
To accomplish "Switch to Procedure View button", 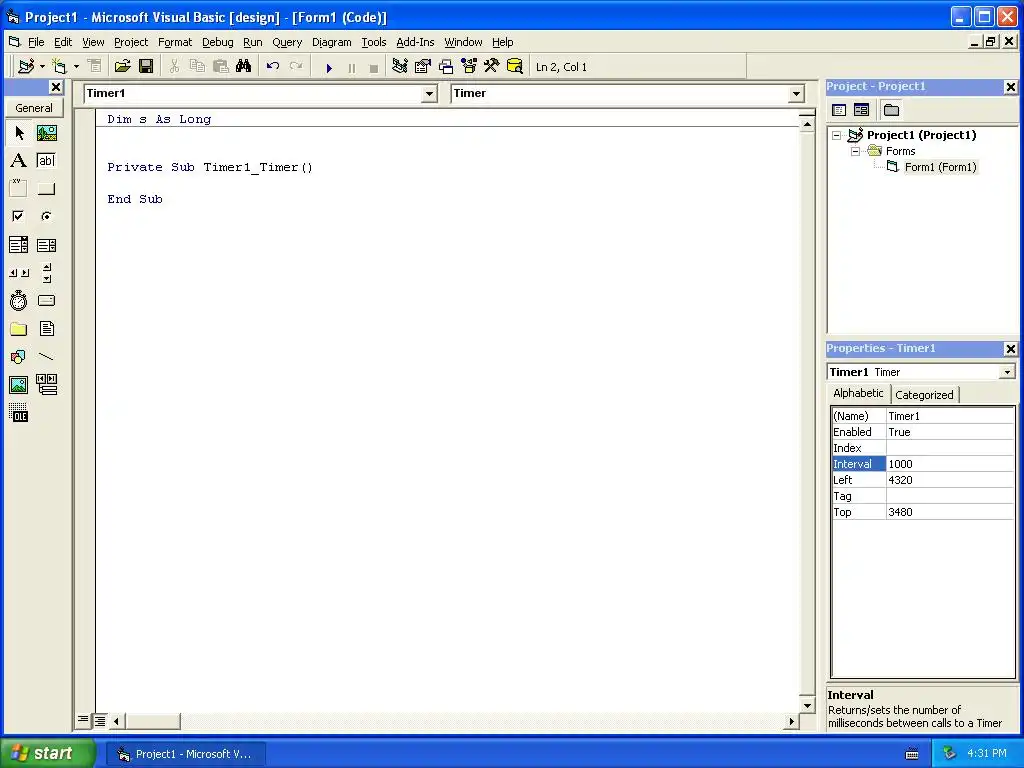I will click(x=83, y=720).
